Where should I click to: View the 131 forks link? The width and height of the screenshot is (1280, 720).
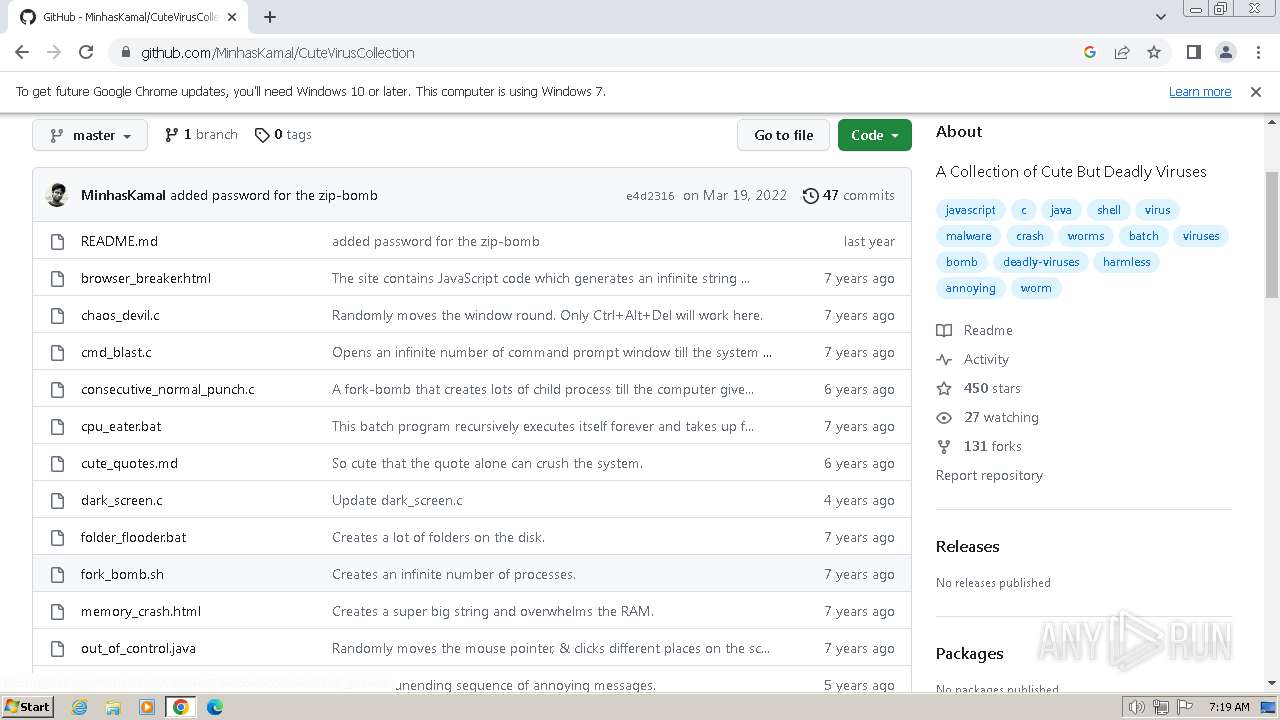979,446
